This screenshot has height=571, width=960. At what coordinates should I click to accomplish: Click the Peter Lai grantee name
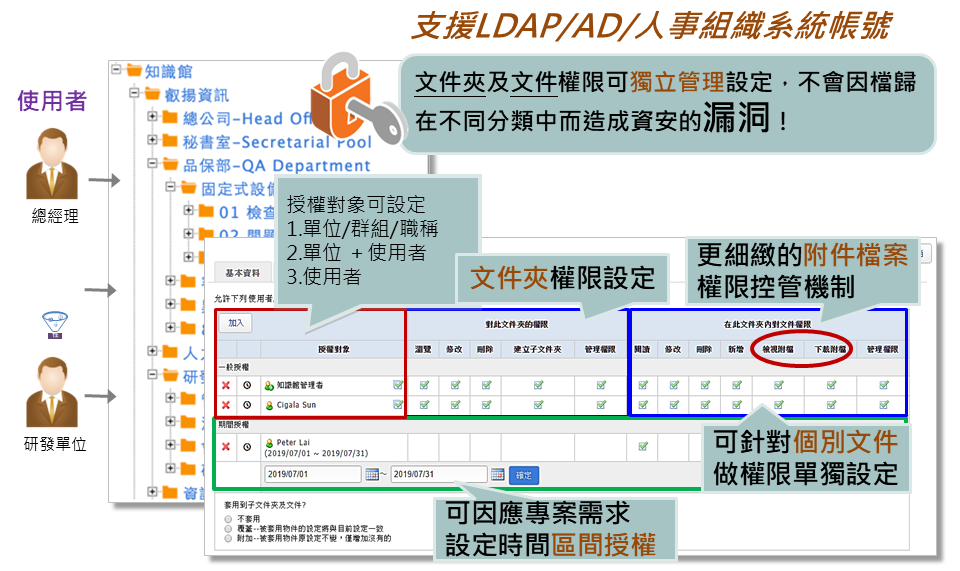click(x=293, y=442)
